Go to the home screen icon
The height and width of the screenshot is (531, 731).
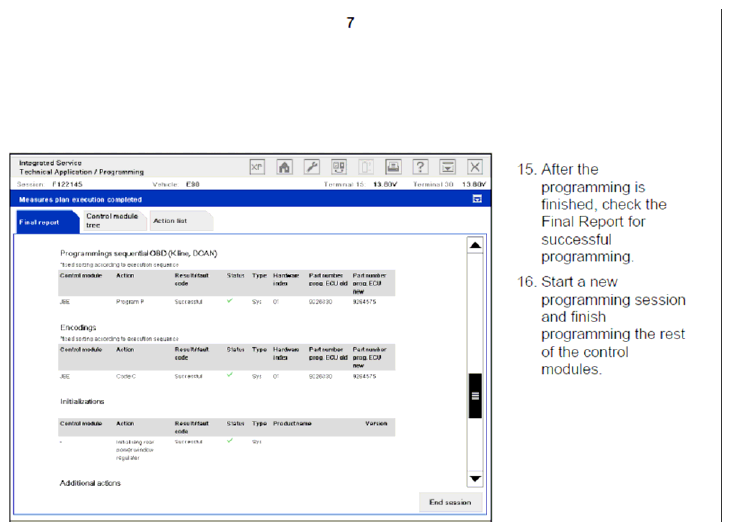[x=284, y=167]
